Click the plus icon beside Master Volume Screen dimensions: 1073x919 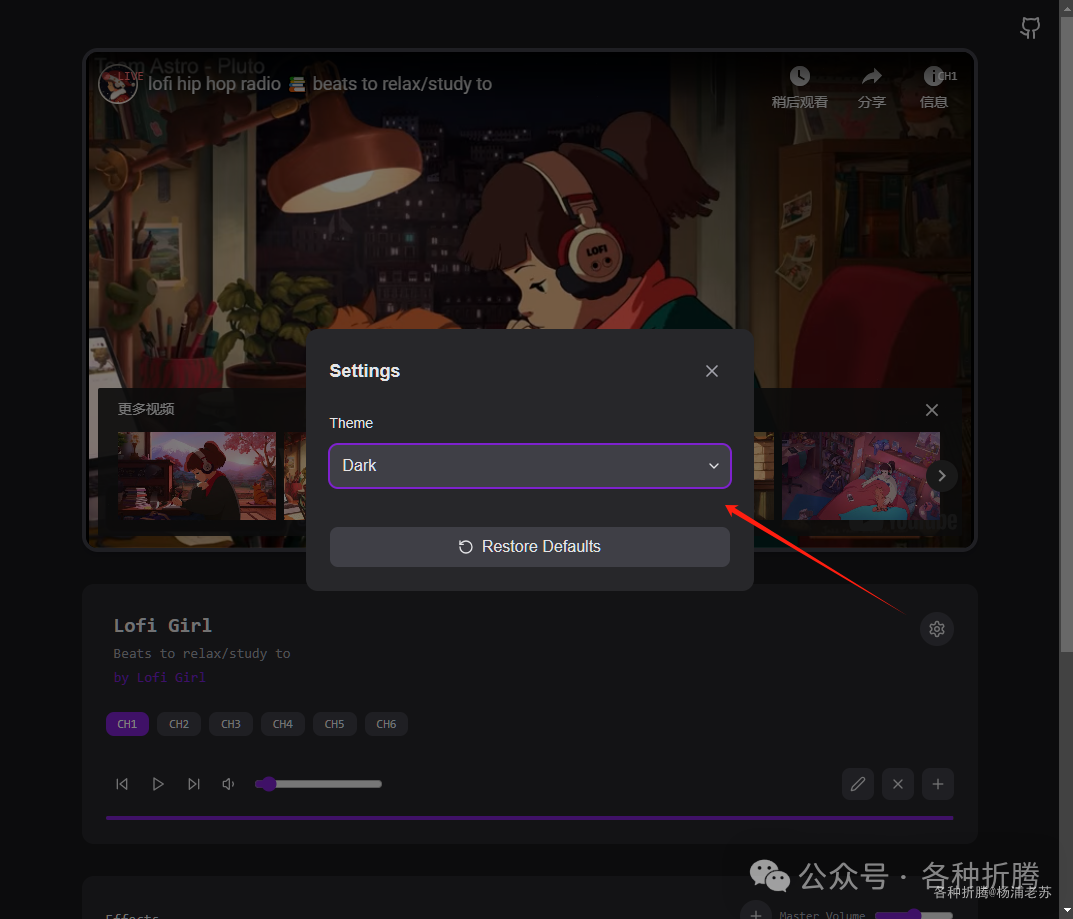pos(755,914)
